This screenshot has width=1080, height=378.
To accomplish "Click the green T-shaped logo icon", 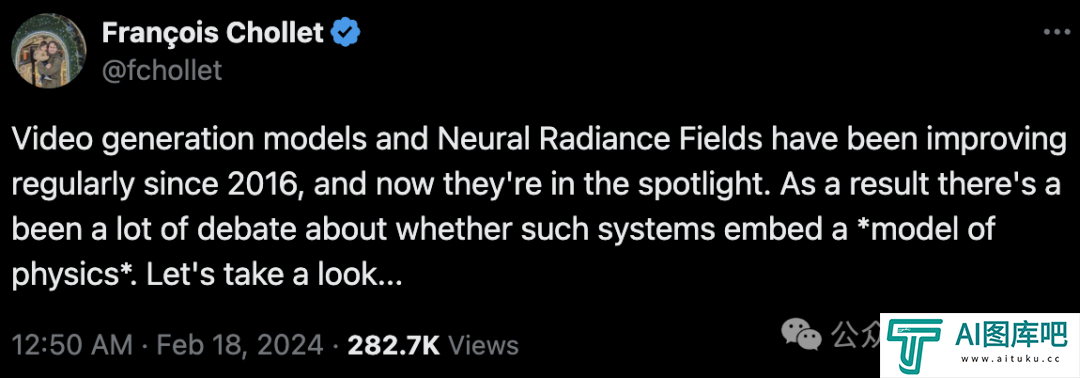I will (915, 344).
